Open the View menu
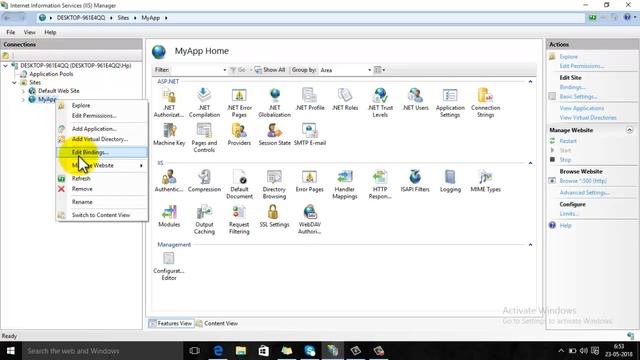This screenshot has width=640, height=360. [x=29, y=32]
